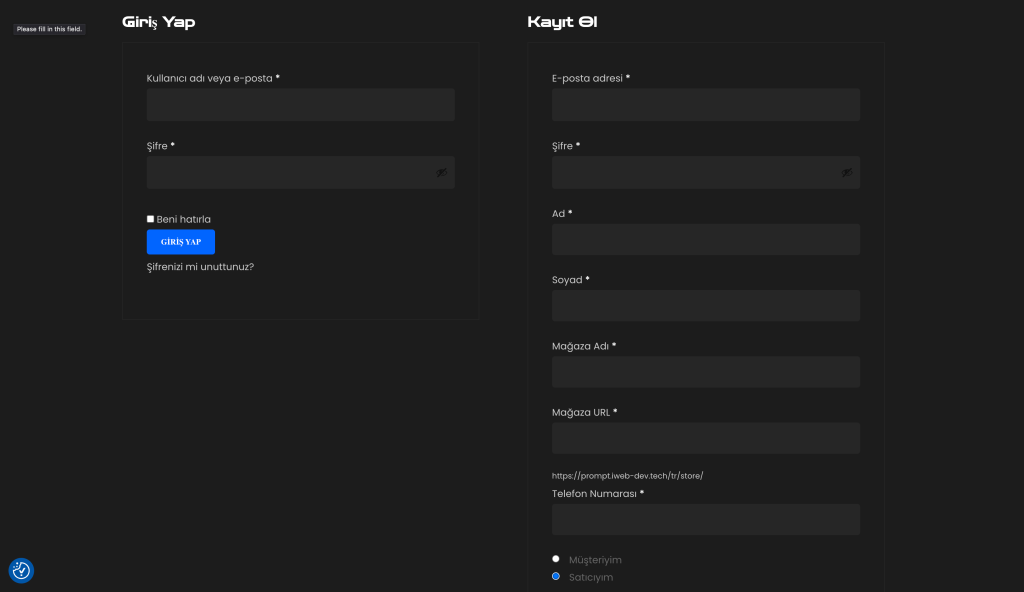Image resolution: width=1024 pixels, height=592 pixels.
Task: Select the Satıcıyım radio option
Action: pos(556,576)
